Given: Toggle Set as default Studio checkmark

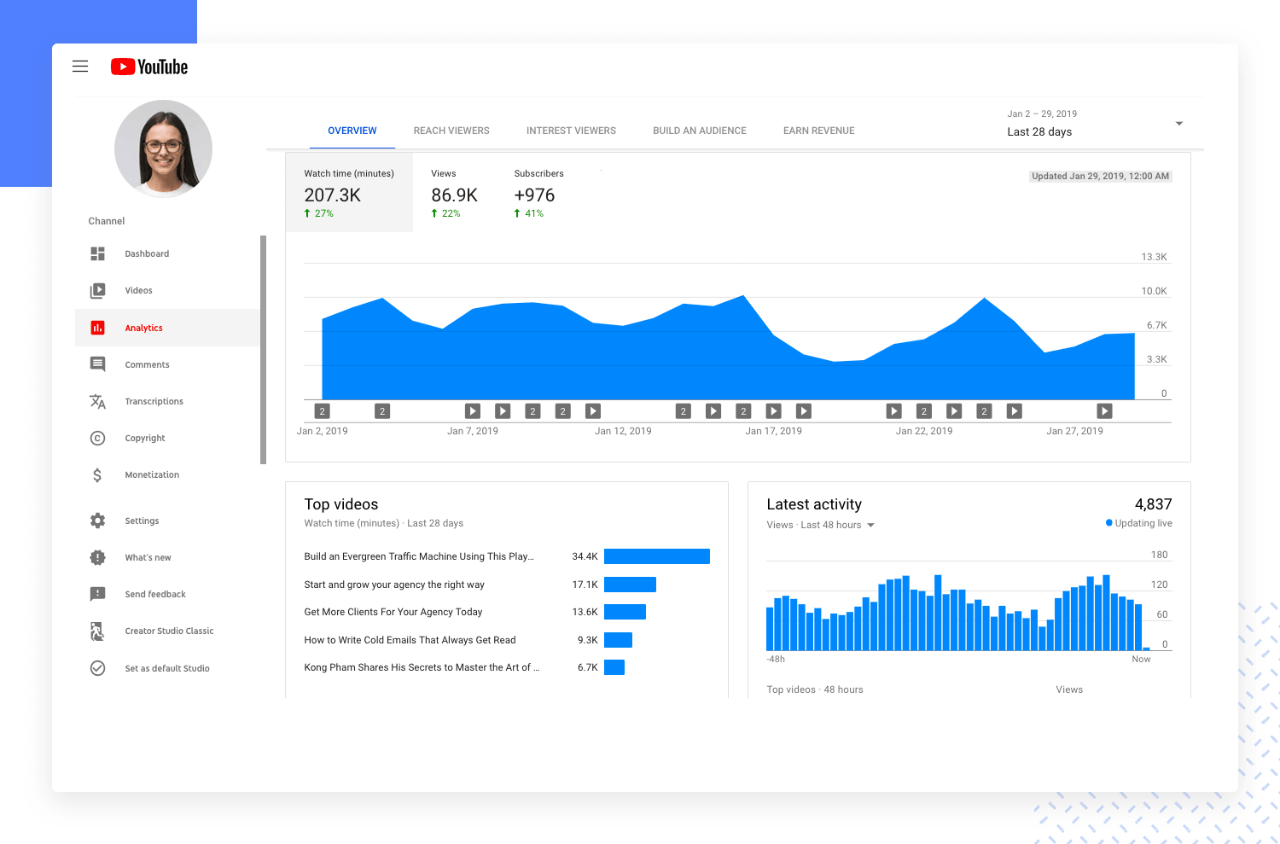Looking at the screenshot, I should point(97,668).
